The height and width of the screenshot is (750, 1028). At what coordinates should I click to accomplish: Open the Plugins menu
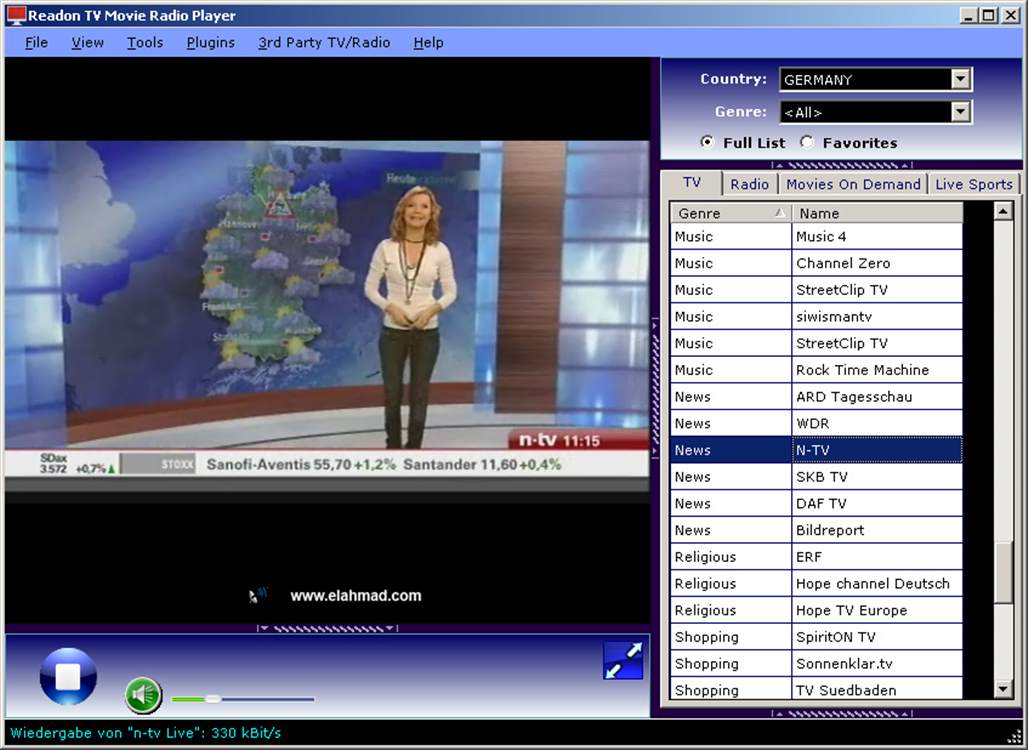[210, 43]
